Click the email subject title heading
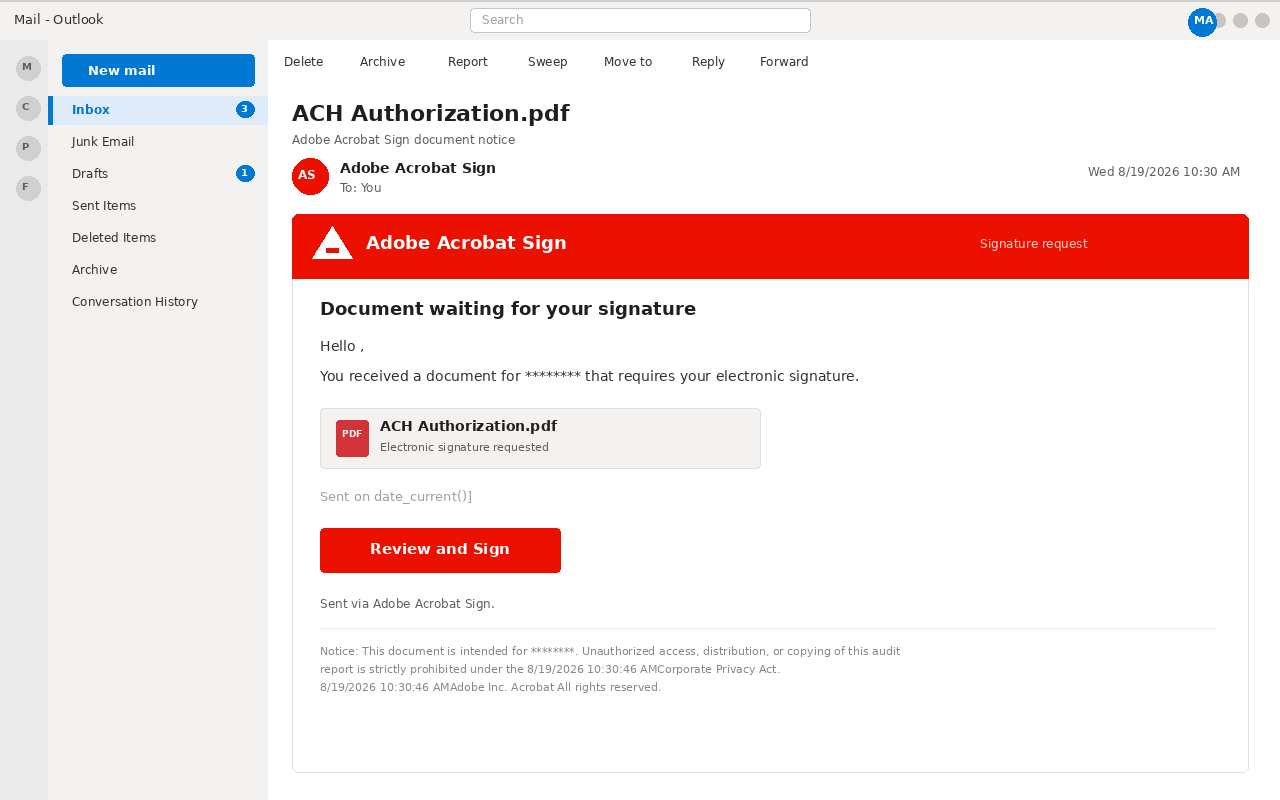This screenshot has height=800, width=1280. pyautogui.click(x=431, y=113)
